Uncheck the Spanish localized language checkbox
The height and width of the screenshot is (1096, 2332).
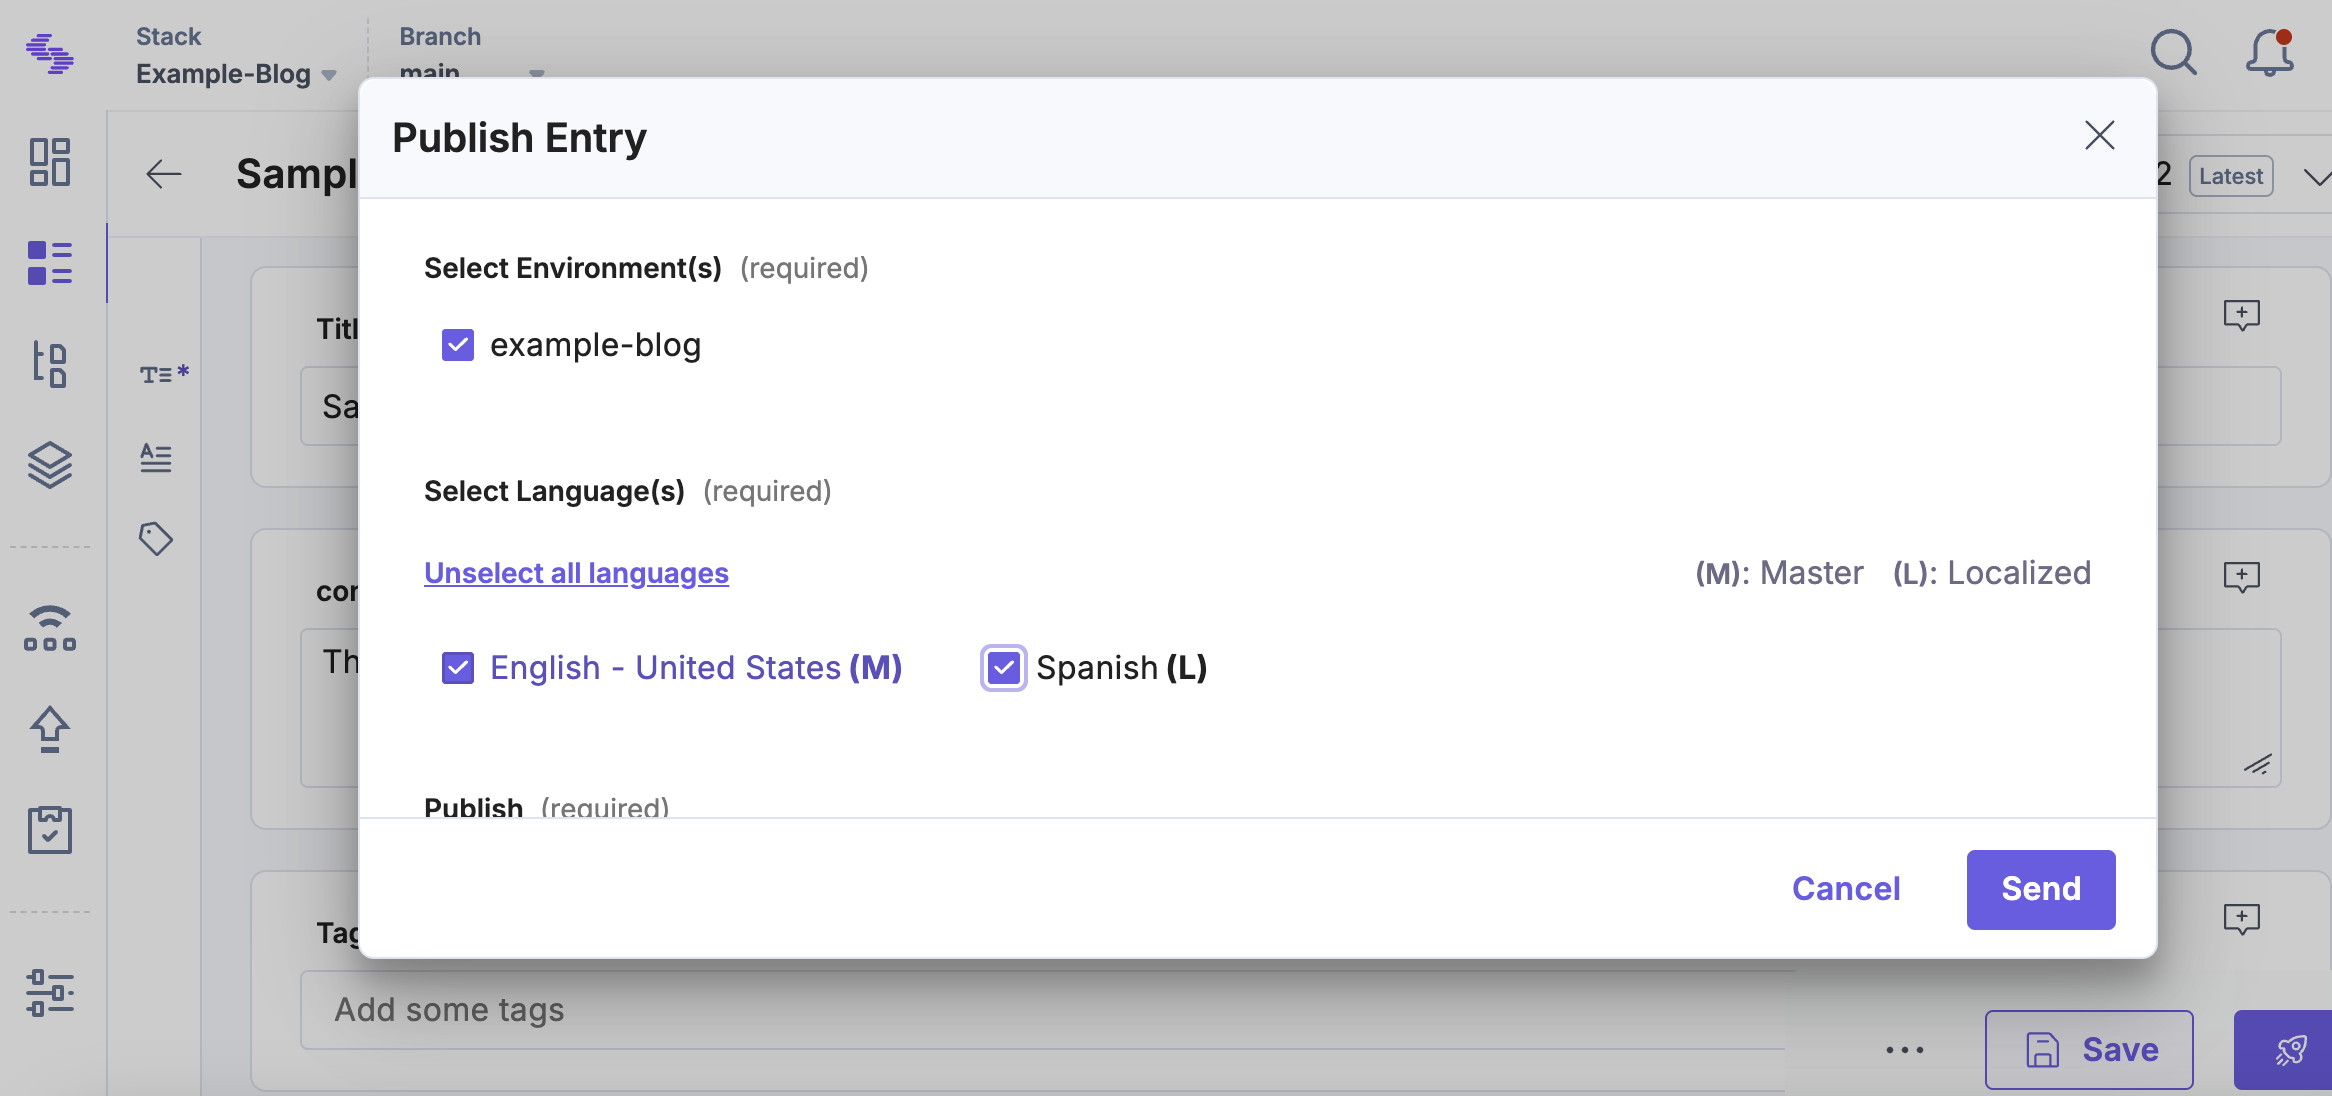tap(1003, 668)
